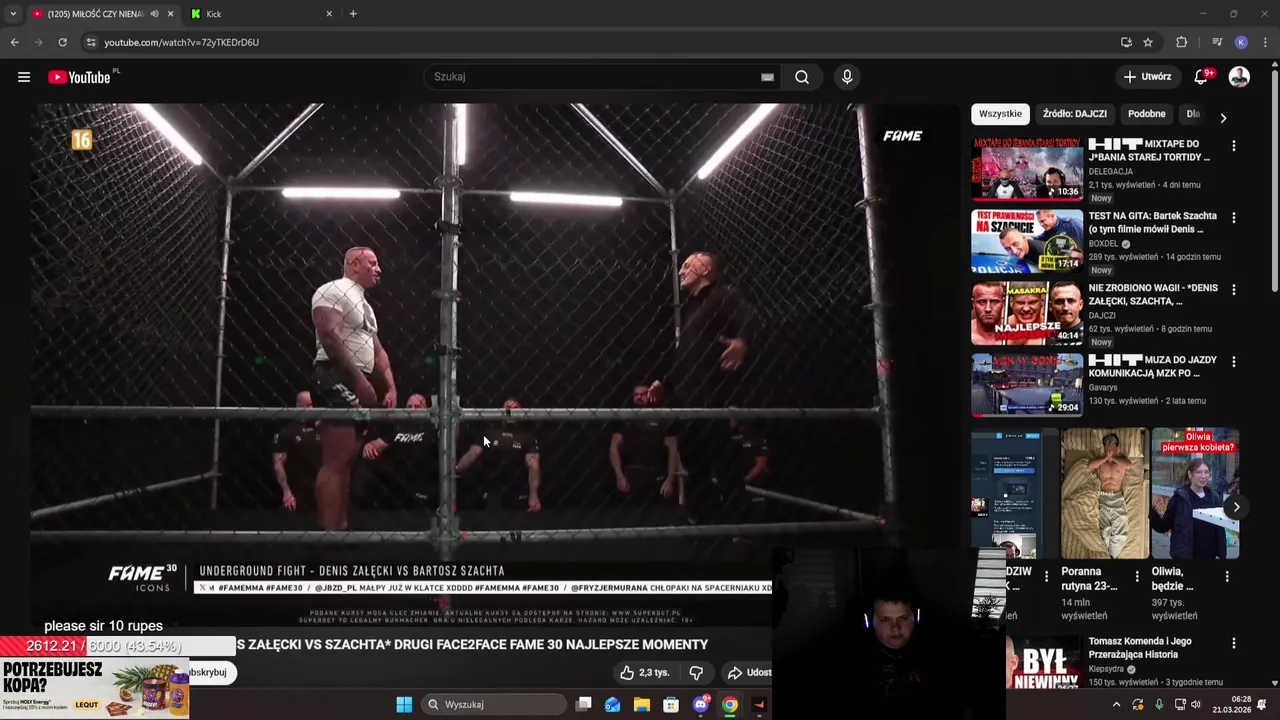
Task: Install app icon in address bar
Action: (1126, 42)
